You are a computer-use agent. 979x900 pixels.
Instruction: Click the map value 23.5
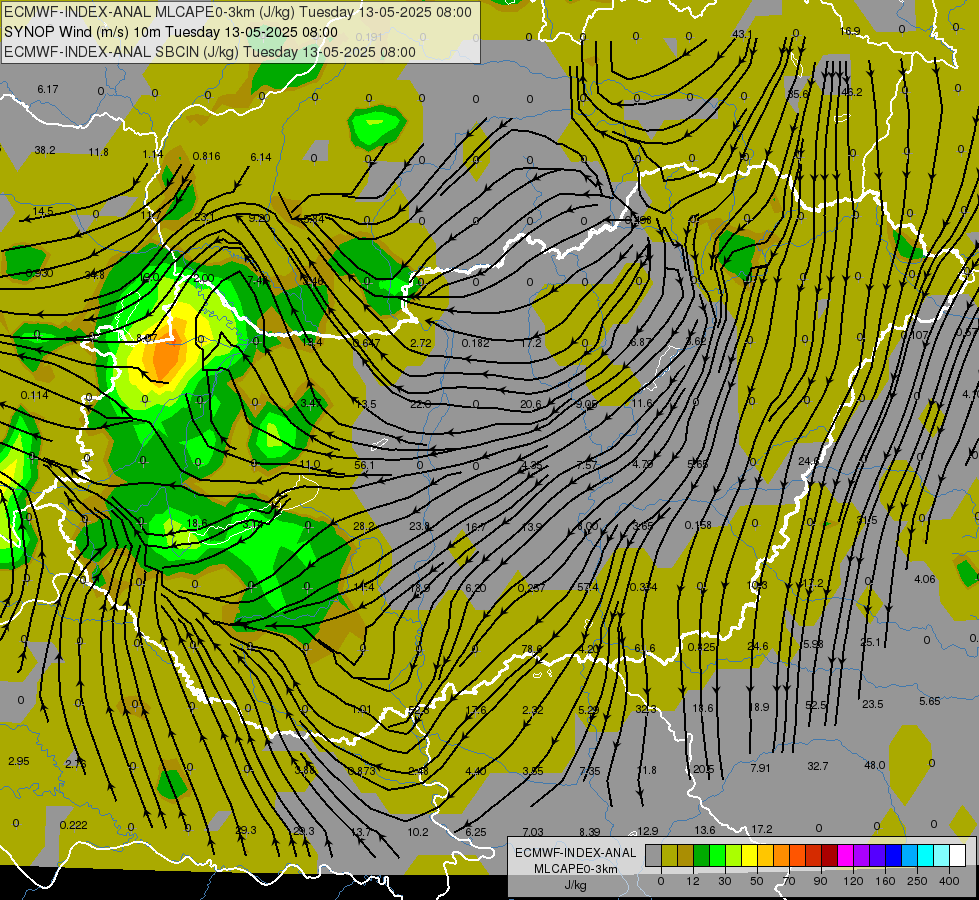pos(873,704)
